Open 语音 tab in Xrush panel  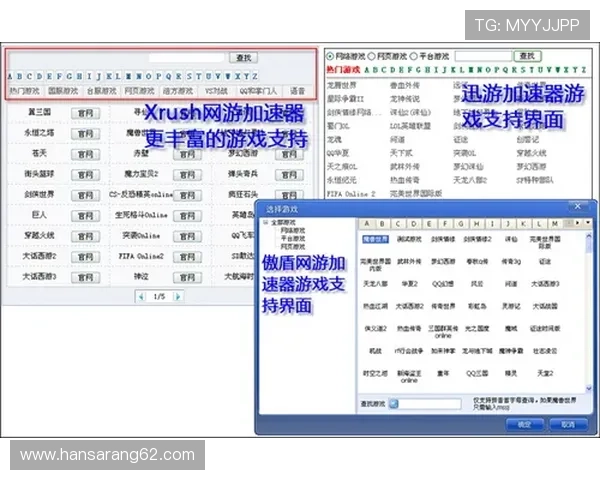(297, 91)
